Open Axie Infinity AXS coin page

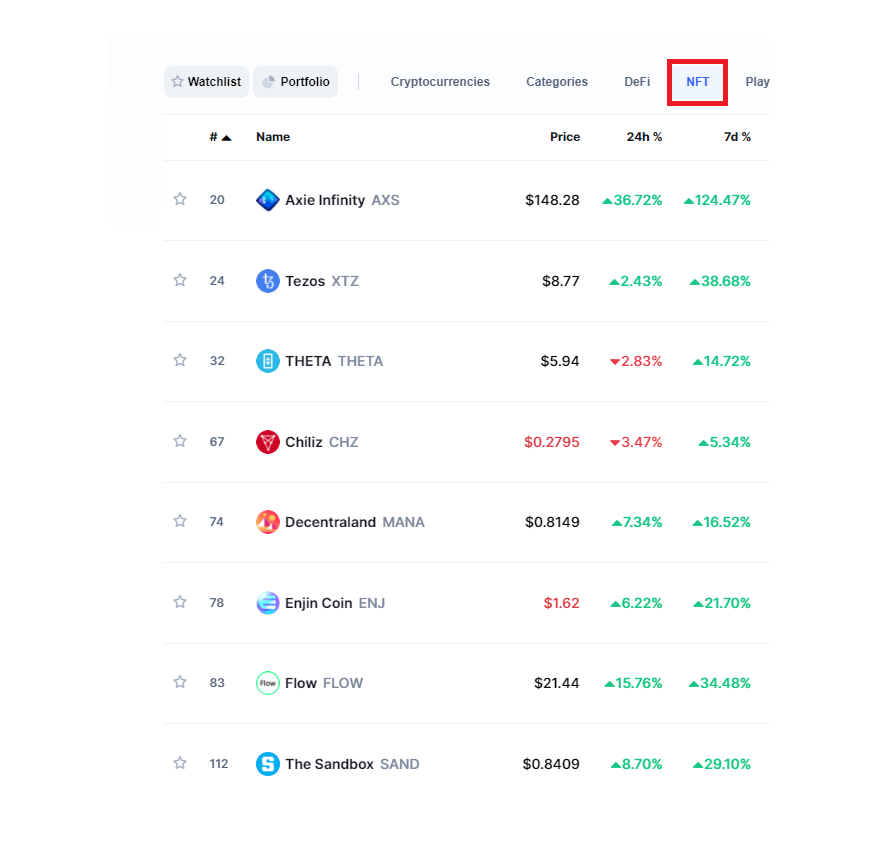pos(342,200)
